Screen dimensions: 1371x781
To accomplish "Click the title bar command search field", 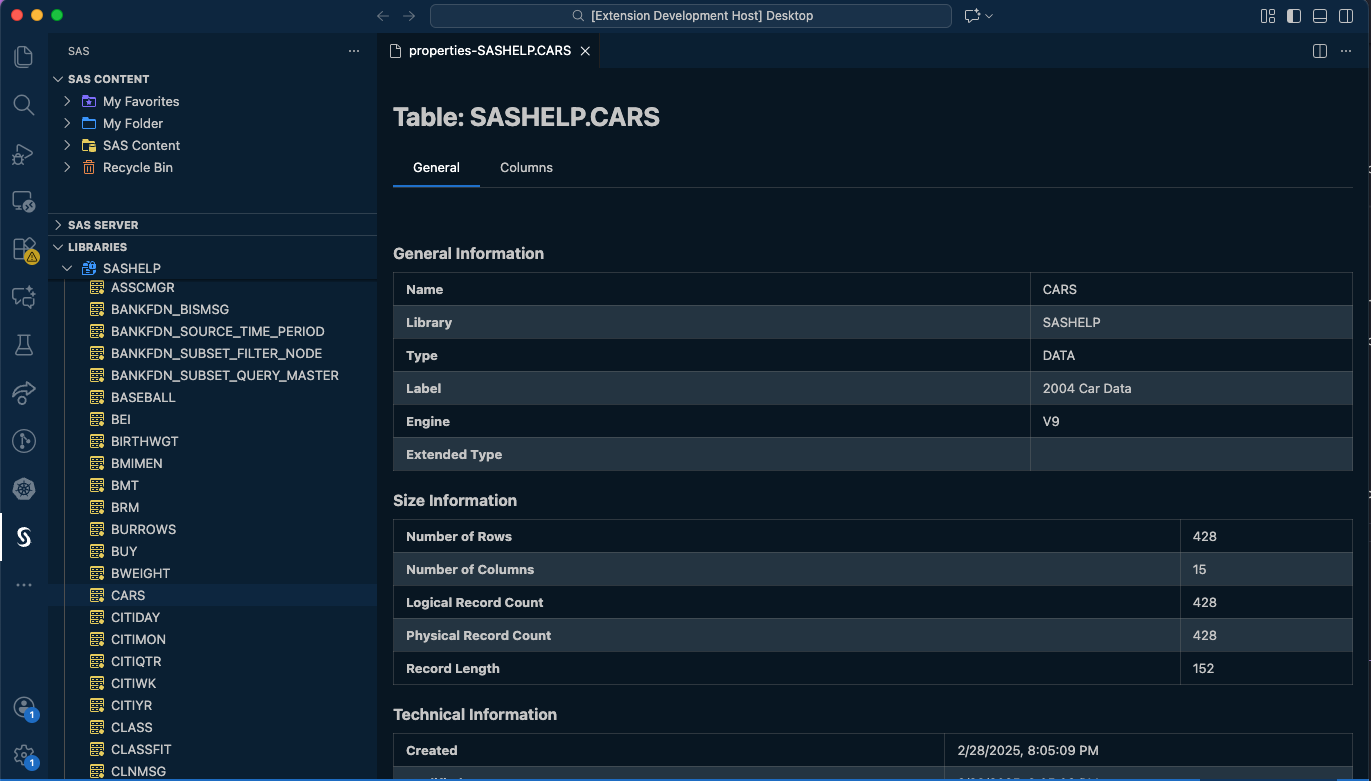I will 690,16.
